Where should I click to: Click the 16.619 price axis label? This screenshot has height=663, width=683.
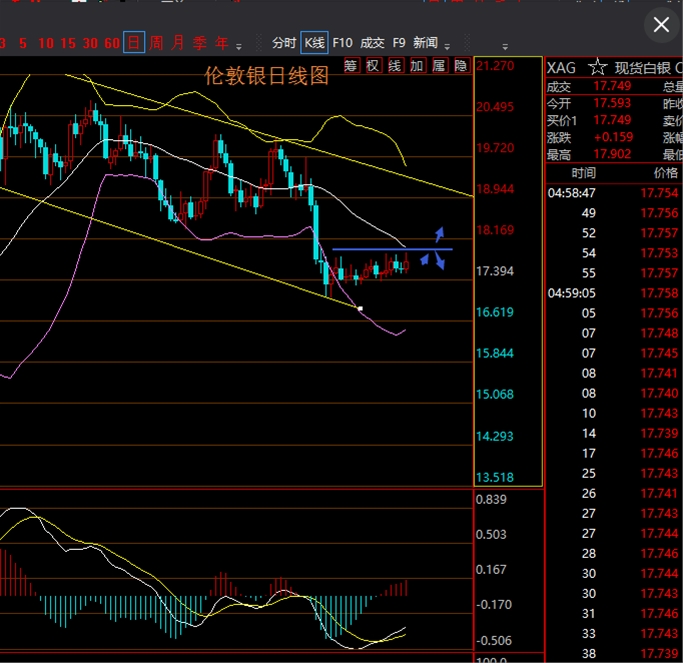pos(495,312)
